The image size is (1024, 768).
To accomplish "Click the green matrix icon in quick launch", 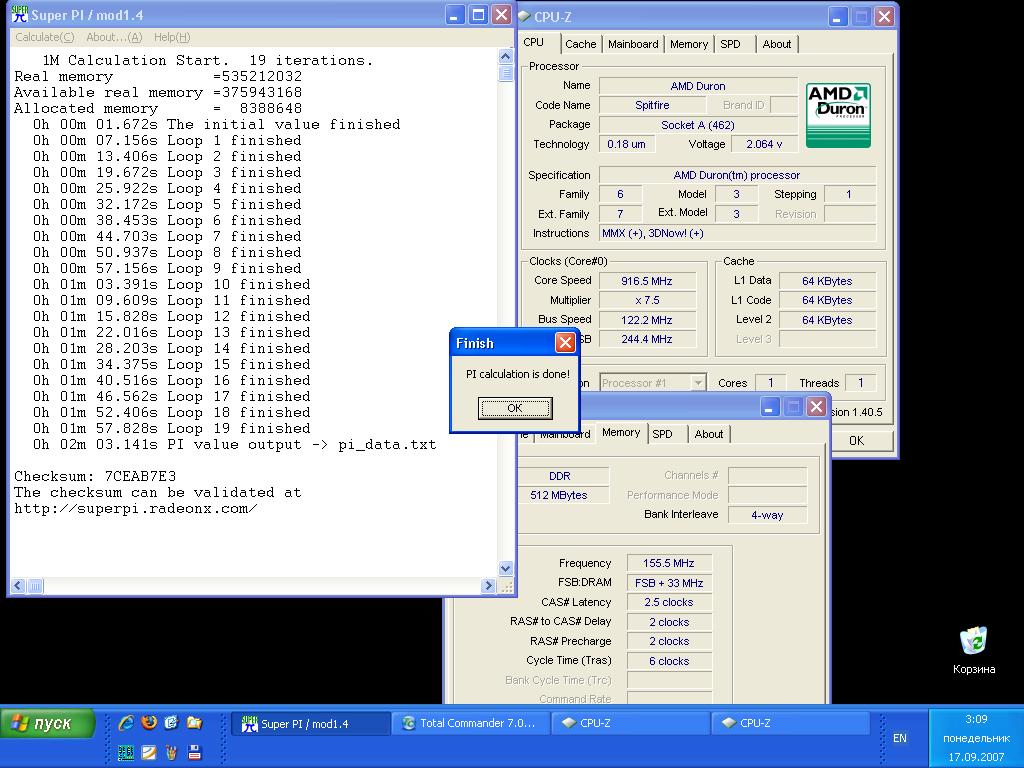I will pos(126,752).
